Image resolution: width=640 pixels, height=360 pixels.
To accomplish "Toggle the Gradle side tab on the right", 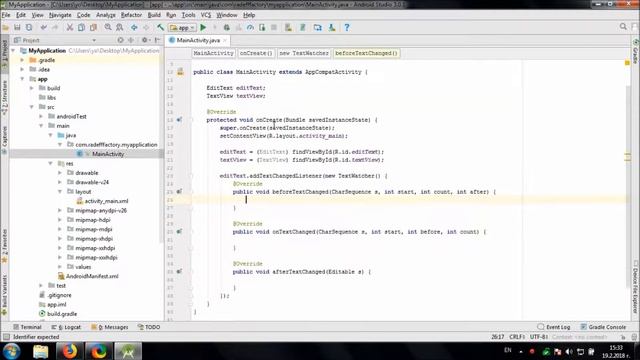I will coord(636,51).
